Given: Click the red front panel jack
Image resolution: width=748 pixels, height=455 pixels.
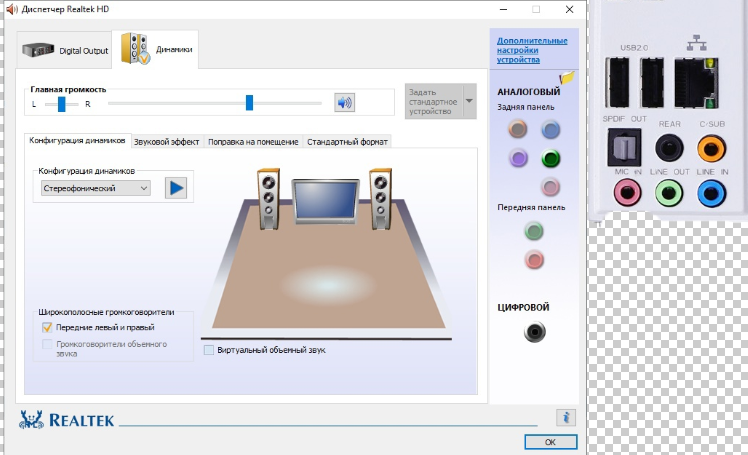Looking at the screenshot, I should tap(534, 260).
